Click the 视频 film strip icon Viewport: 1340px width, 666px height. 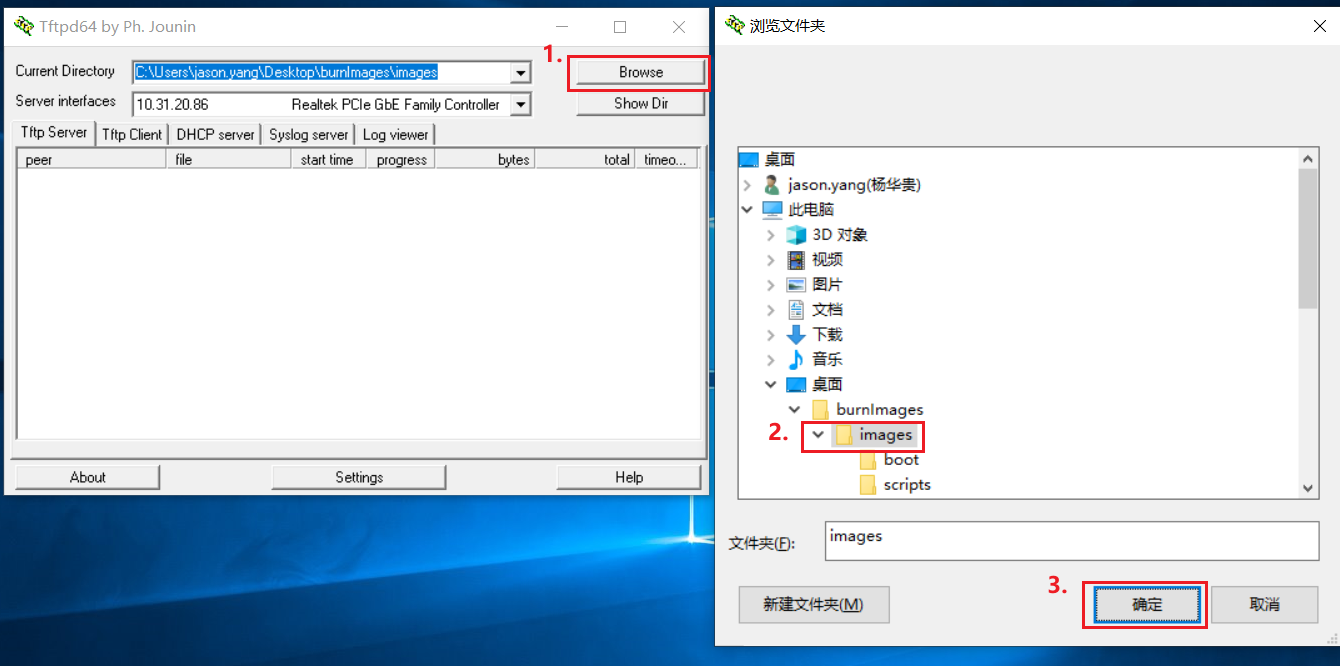point(796,260)
